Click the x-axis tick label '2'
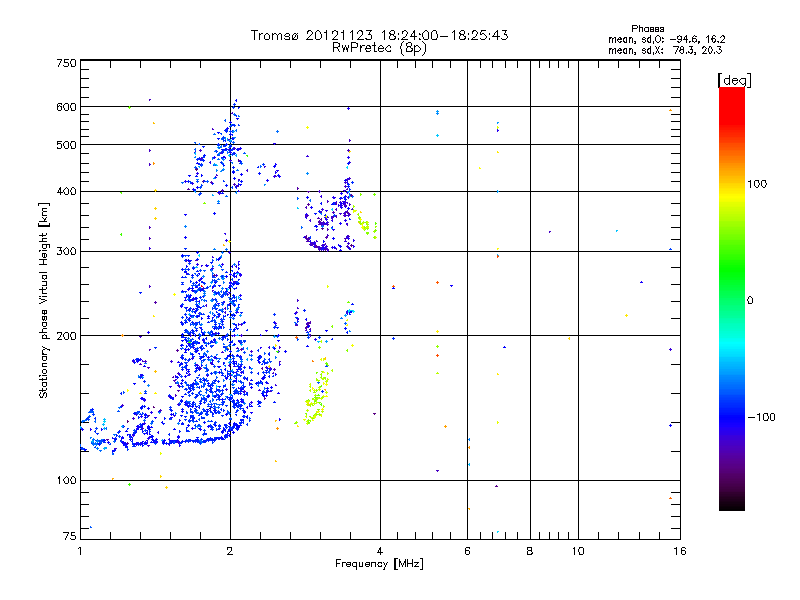 click(x=230, y=551)
